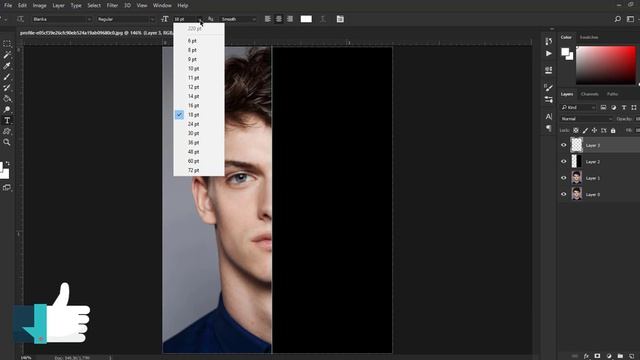Click the foreground color swatch in Color panel
640x360 pixels.
coord(565,51)
